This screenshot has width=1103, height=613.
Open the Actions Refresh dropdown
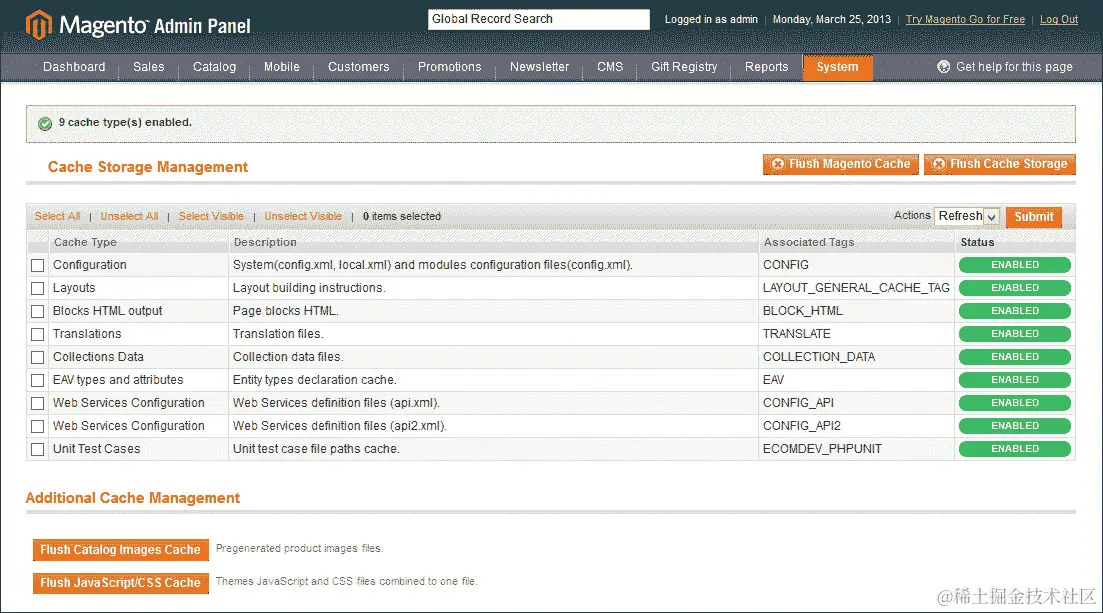(966, 216)
